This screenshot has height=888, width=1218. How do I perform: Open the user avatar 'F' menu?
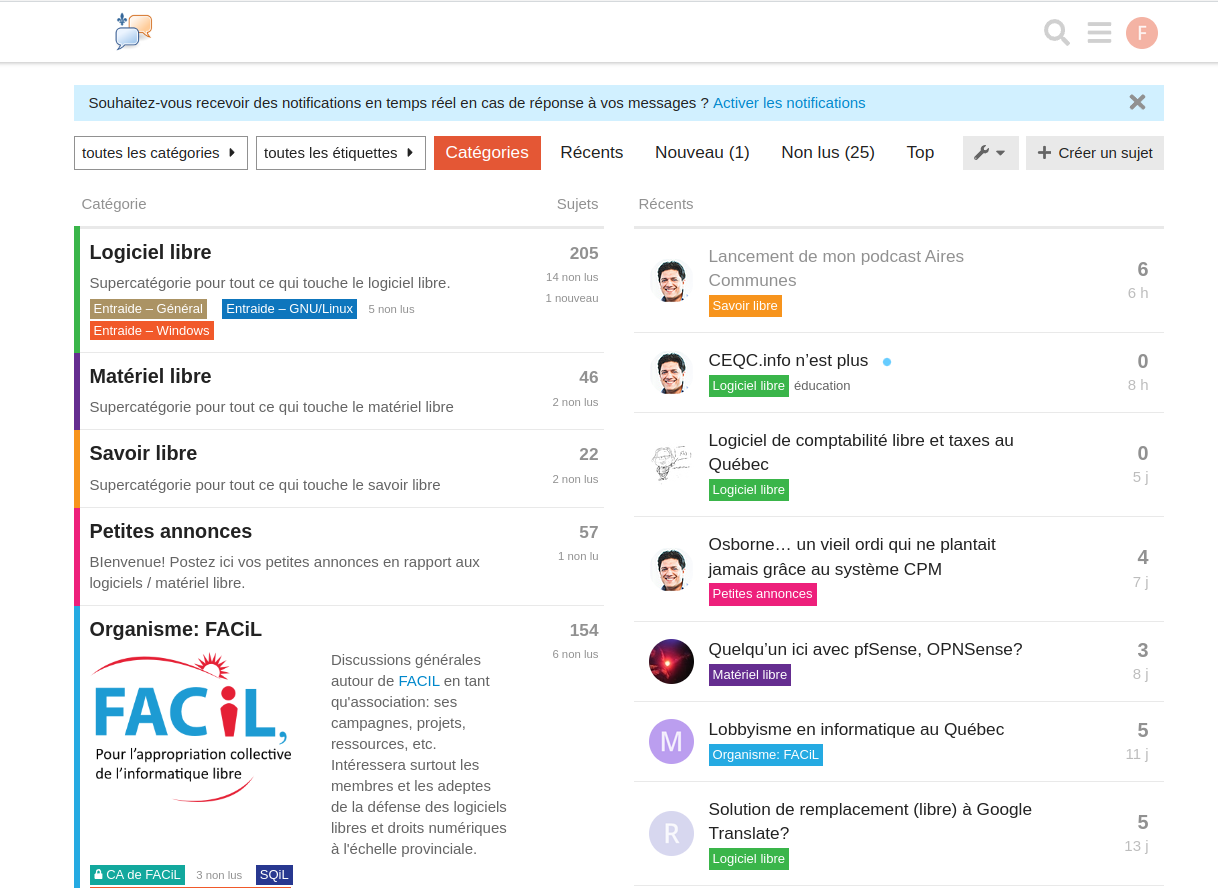tap(1142, 33)
